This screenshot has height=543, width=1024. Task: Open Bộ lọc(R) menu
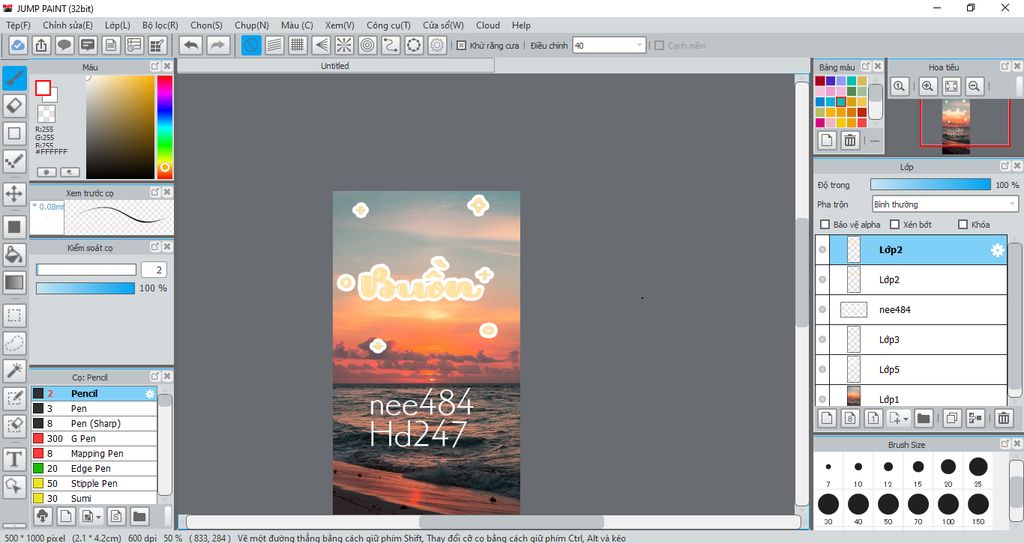[160, 25]
